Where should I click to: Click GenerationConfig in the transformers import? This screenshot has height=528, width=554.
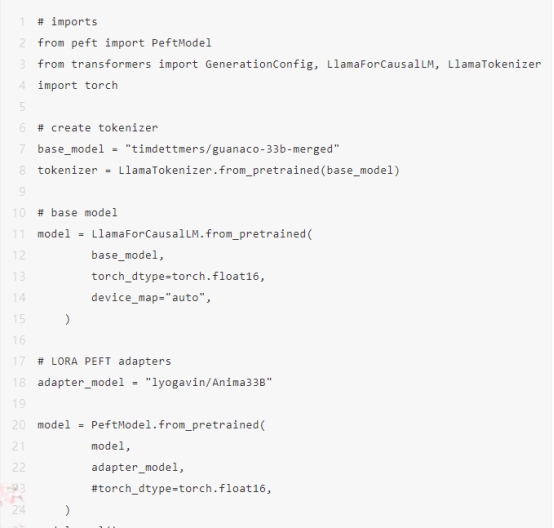tap(259, 65)
